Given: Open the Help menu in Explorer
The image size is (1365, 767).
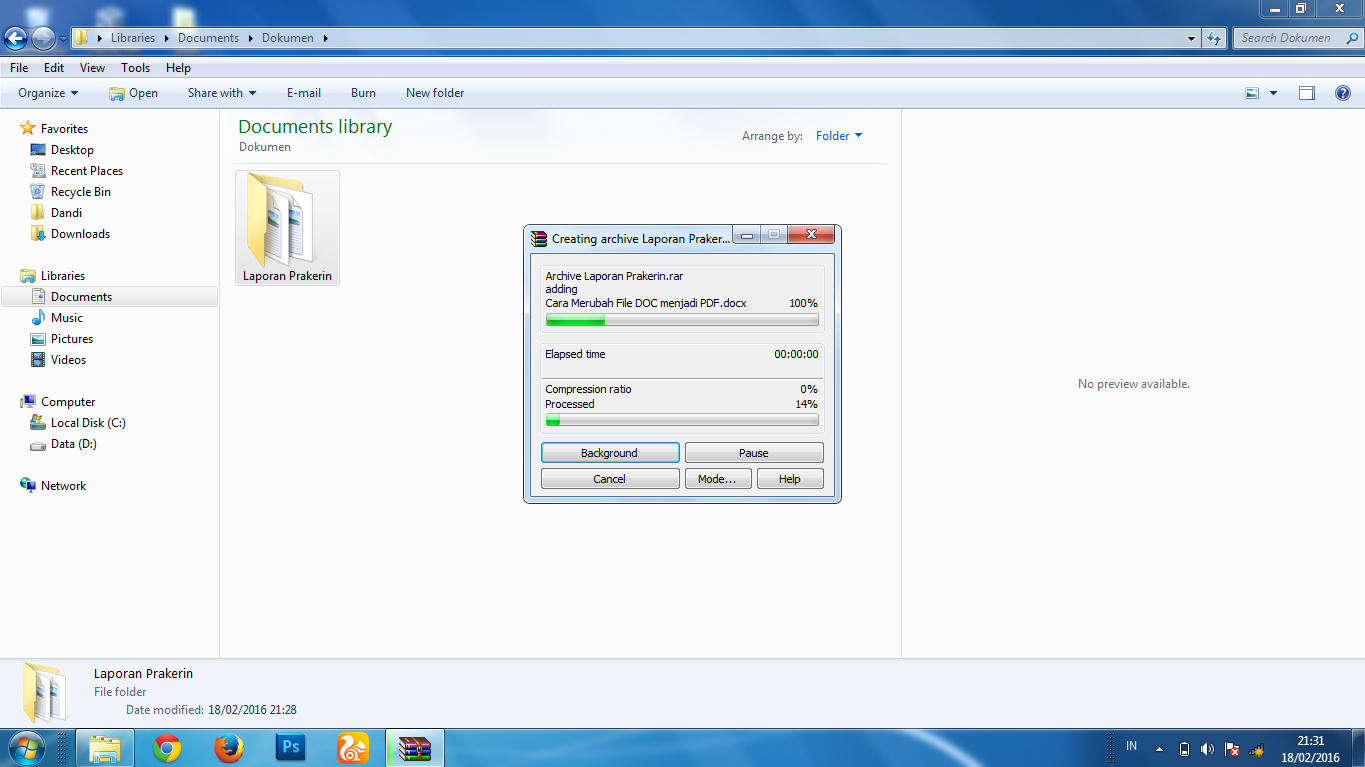Looking at the screenshot, I should tap(178, 68).
